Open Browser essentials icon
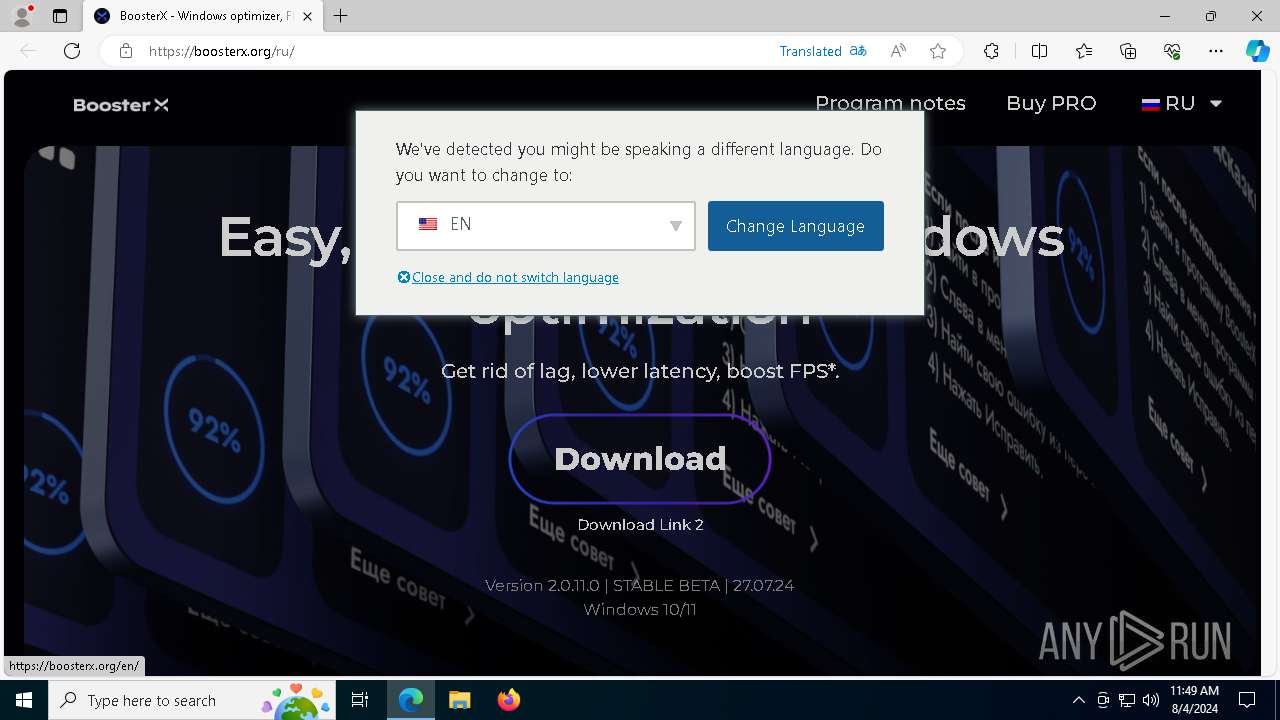This screenshot has width=1280, height=720. pos(1172,51)
